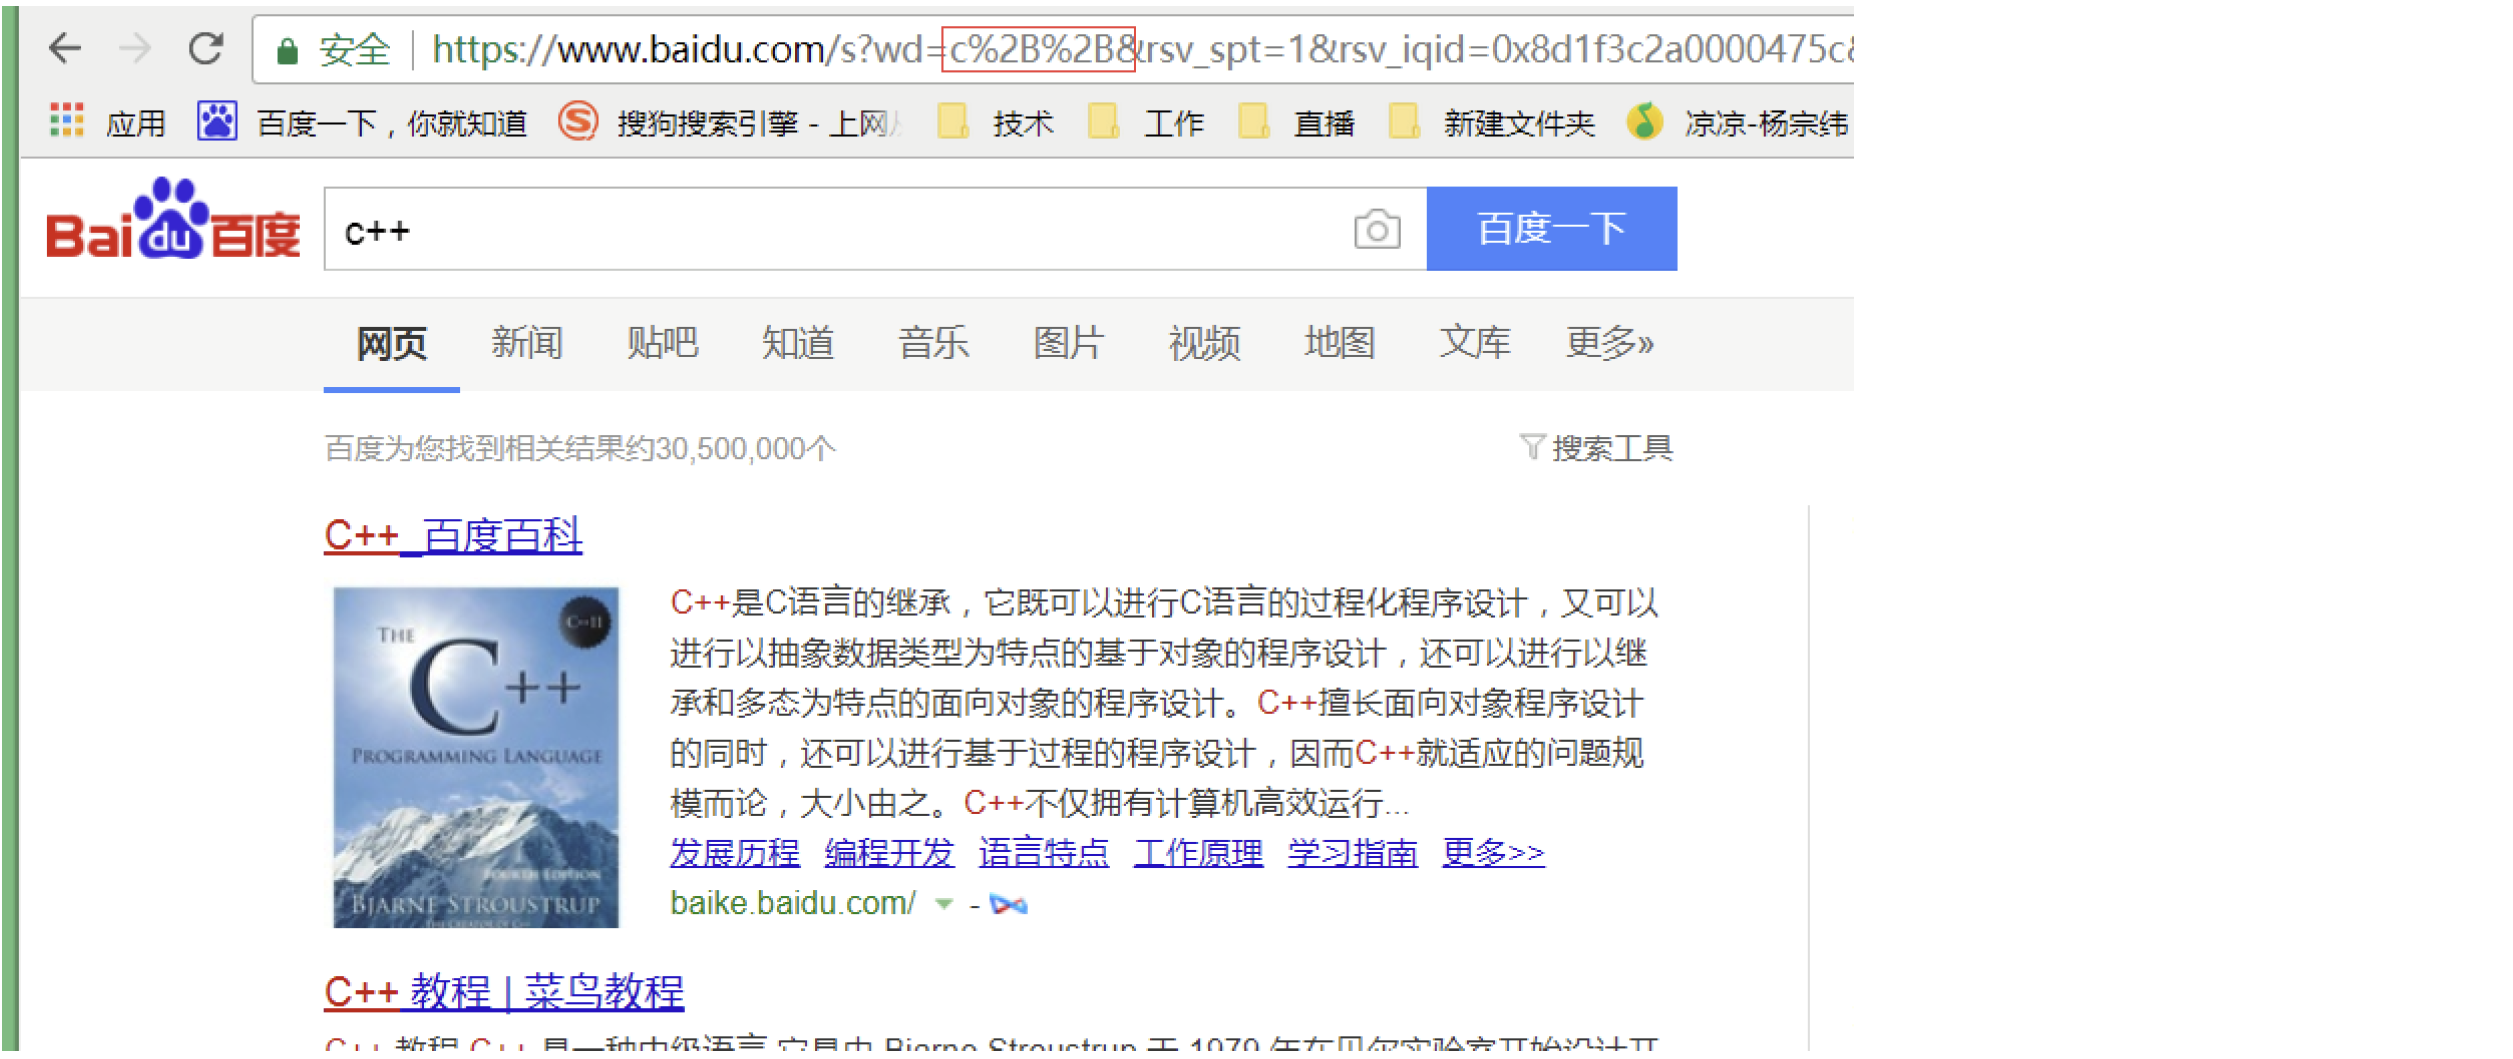
Task: Click the baike.baidu.com/ green URL
Action: coord(793,905)
